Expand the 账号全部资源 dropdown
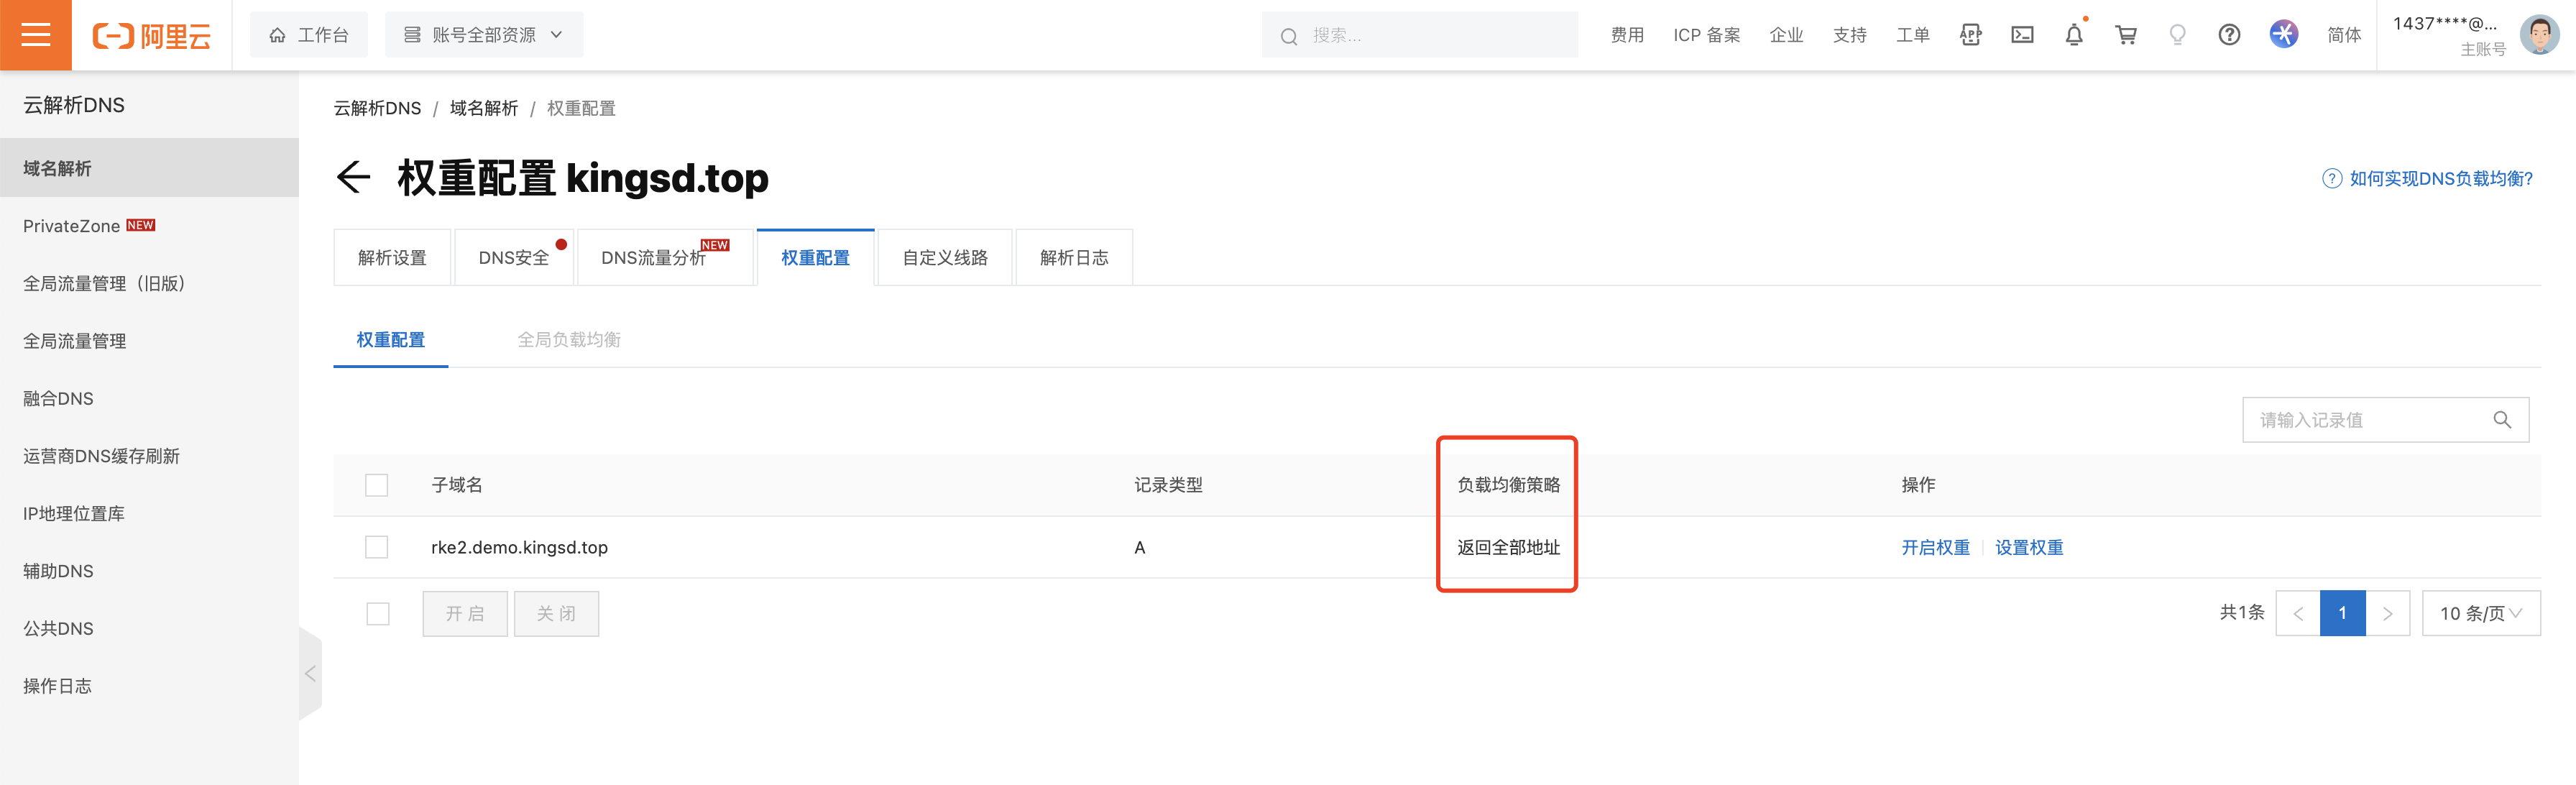 (484, 35)
